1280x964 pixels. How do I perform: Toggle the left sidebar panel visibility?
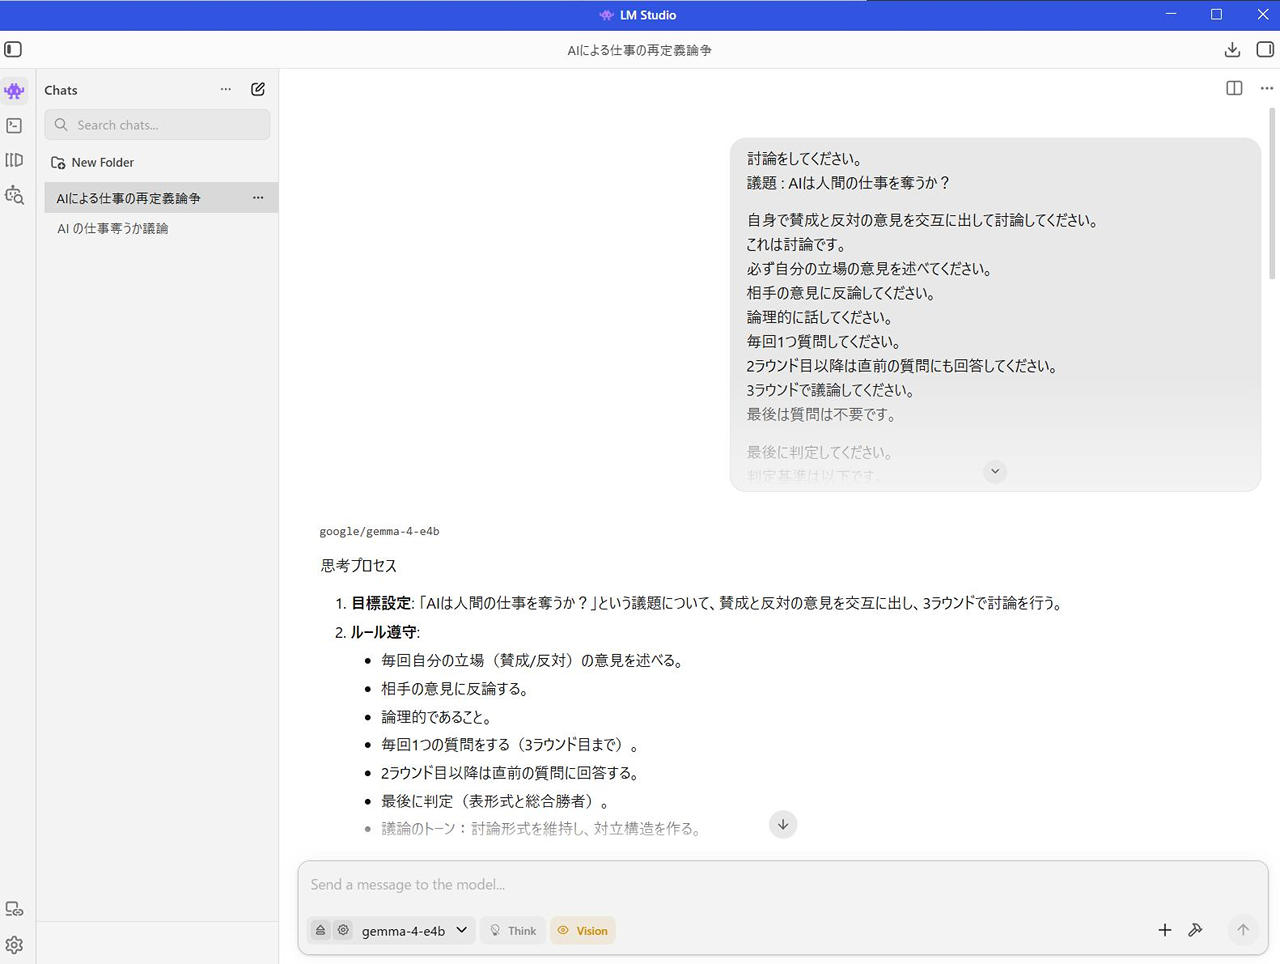pos(13,49)
